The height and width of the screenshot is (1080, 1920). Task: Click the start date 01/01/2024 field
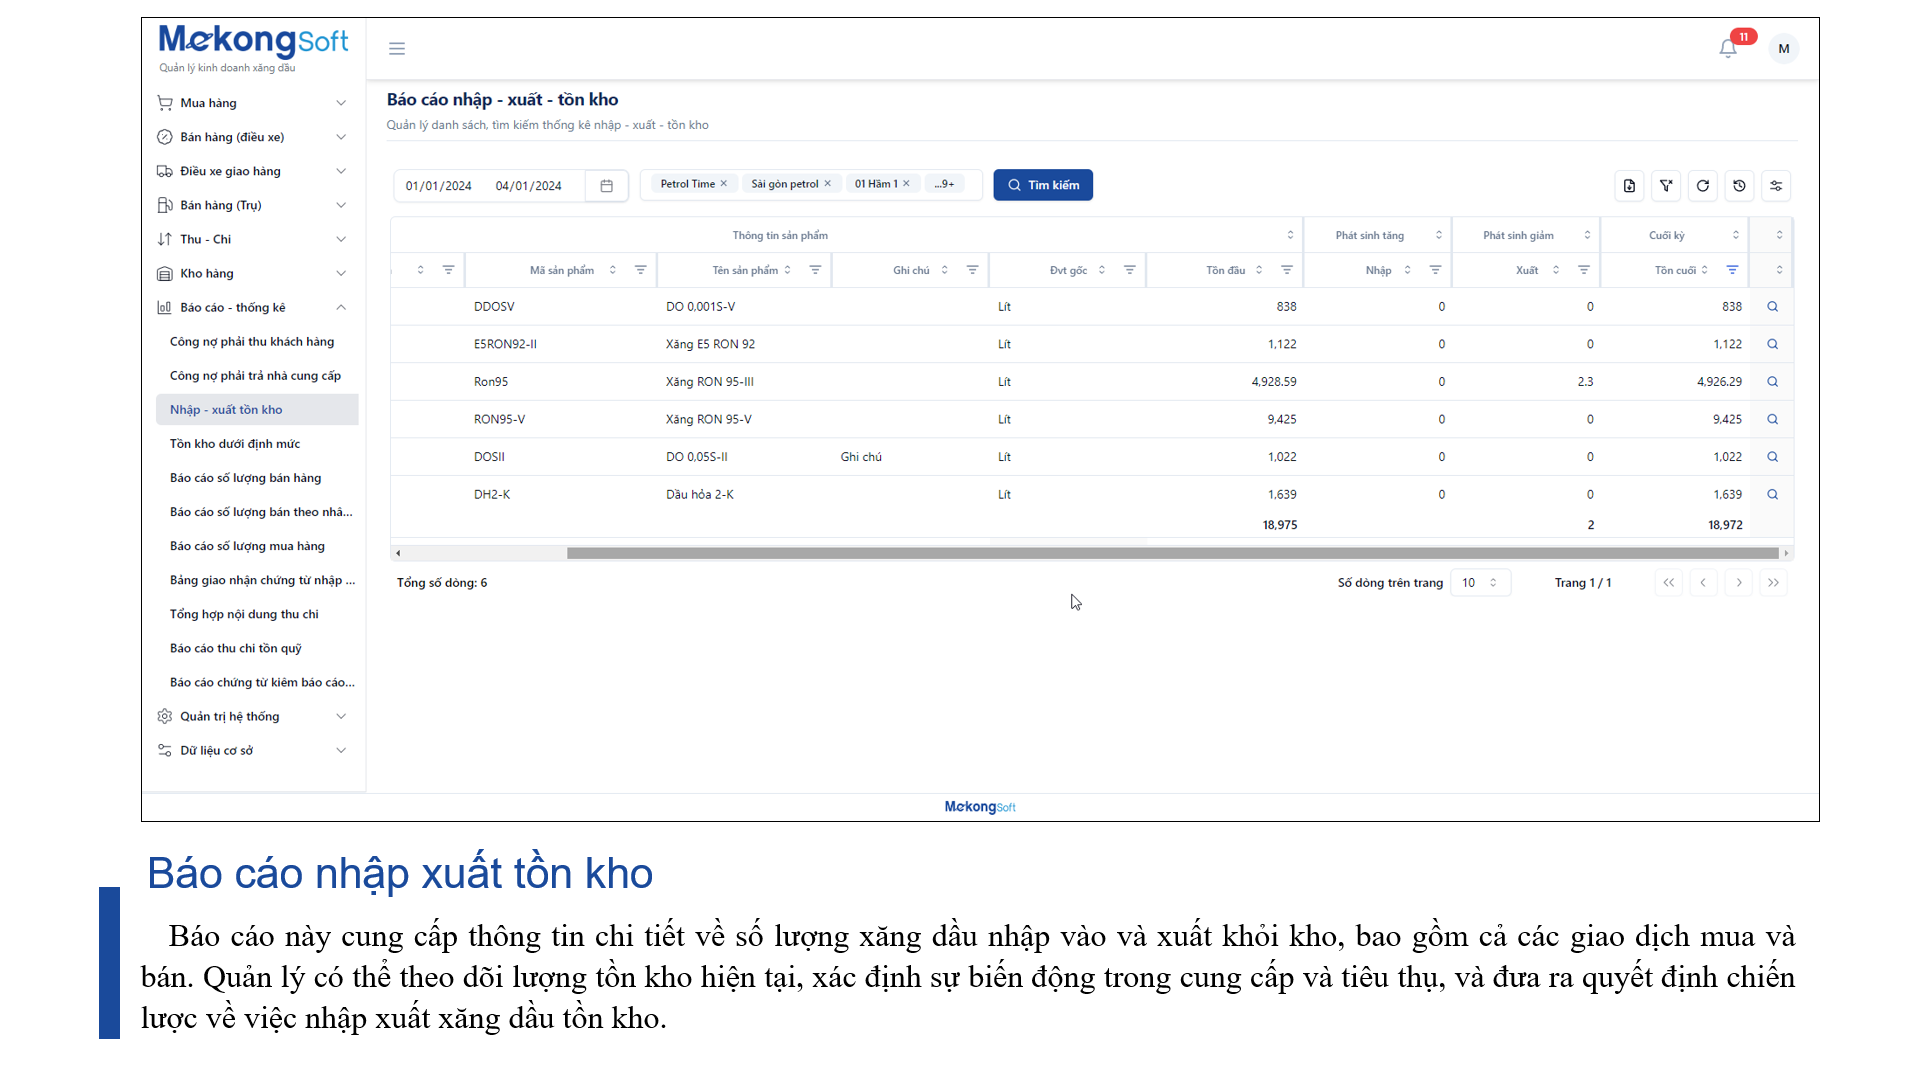(439, 186)
